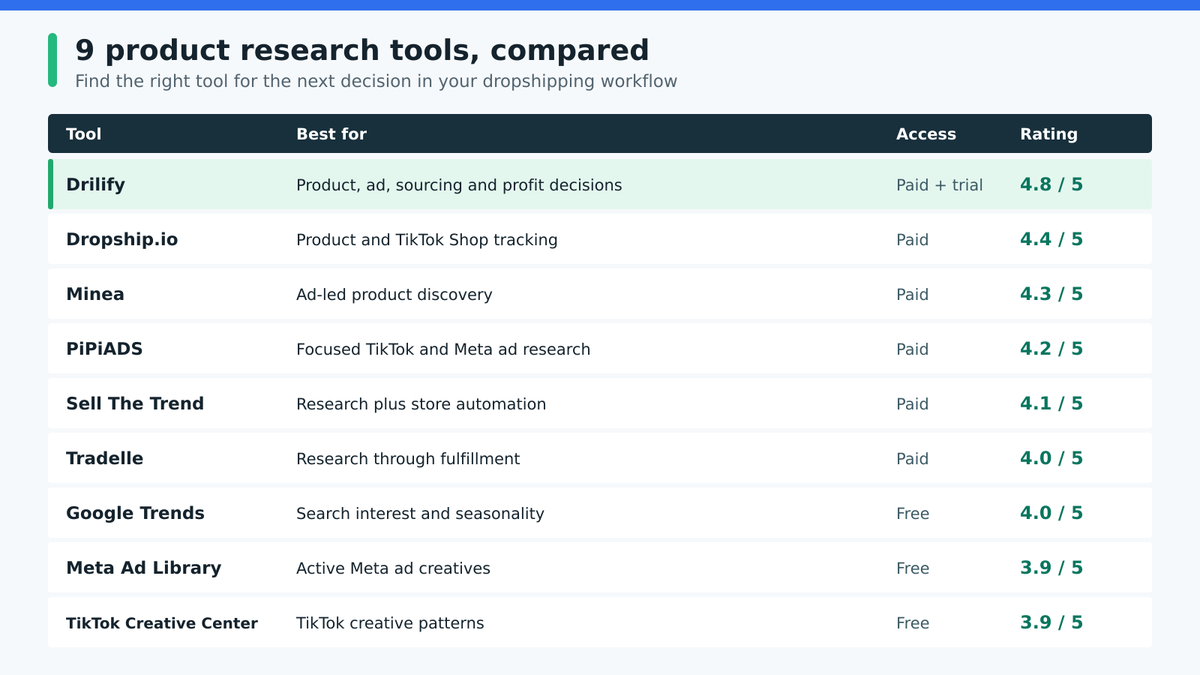Click the 4.4 / 5 rating
The height and width of the screenshot is (675, 1200).
tap(1051, 239)
